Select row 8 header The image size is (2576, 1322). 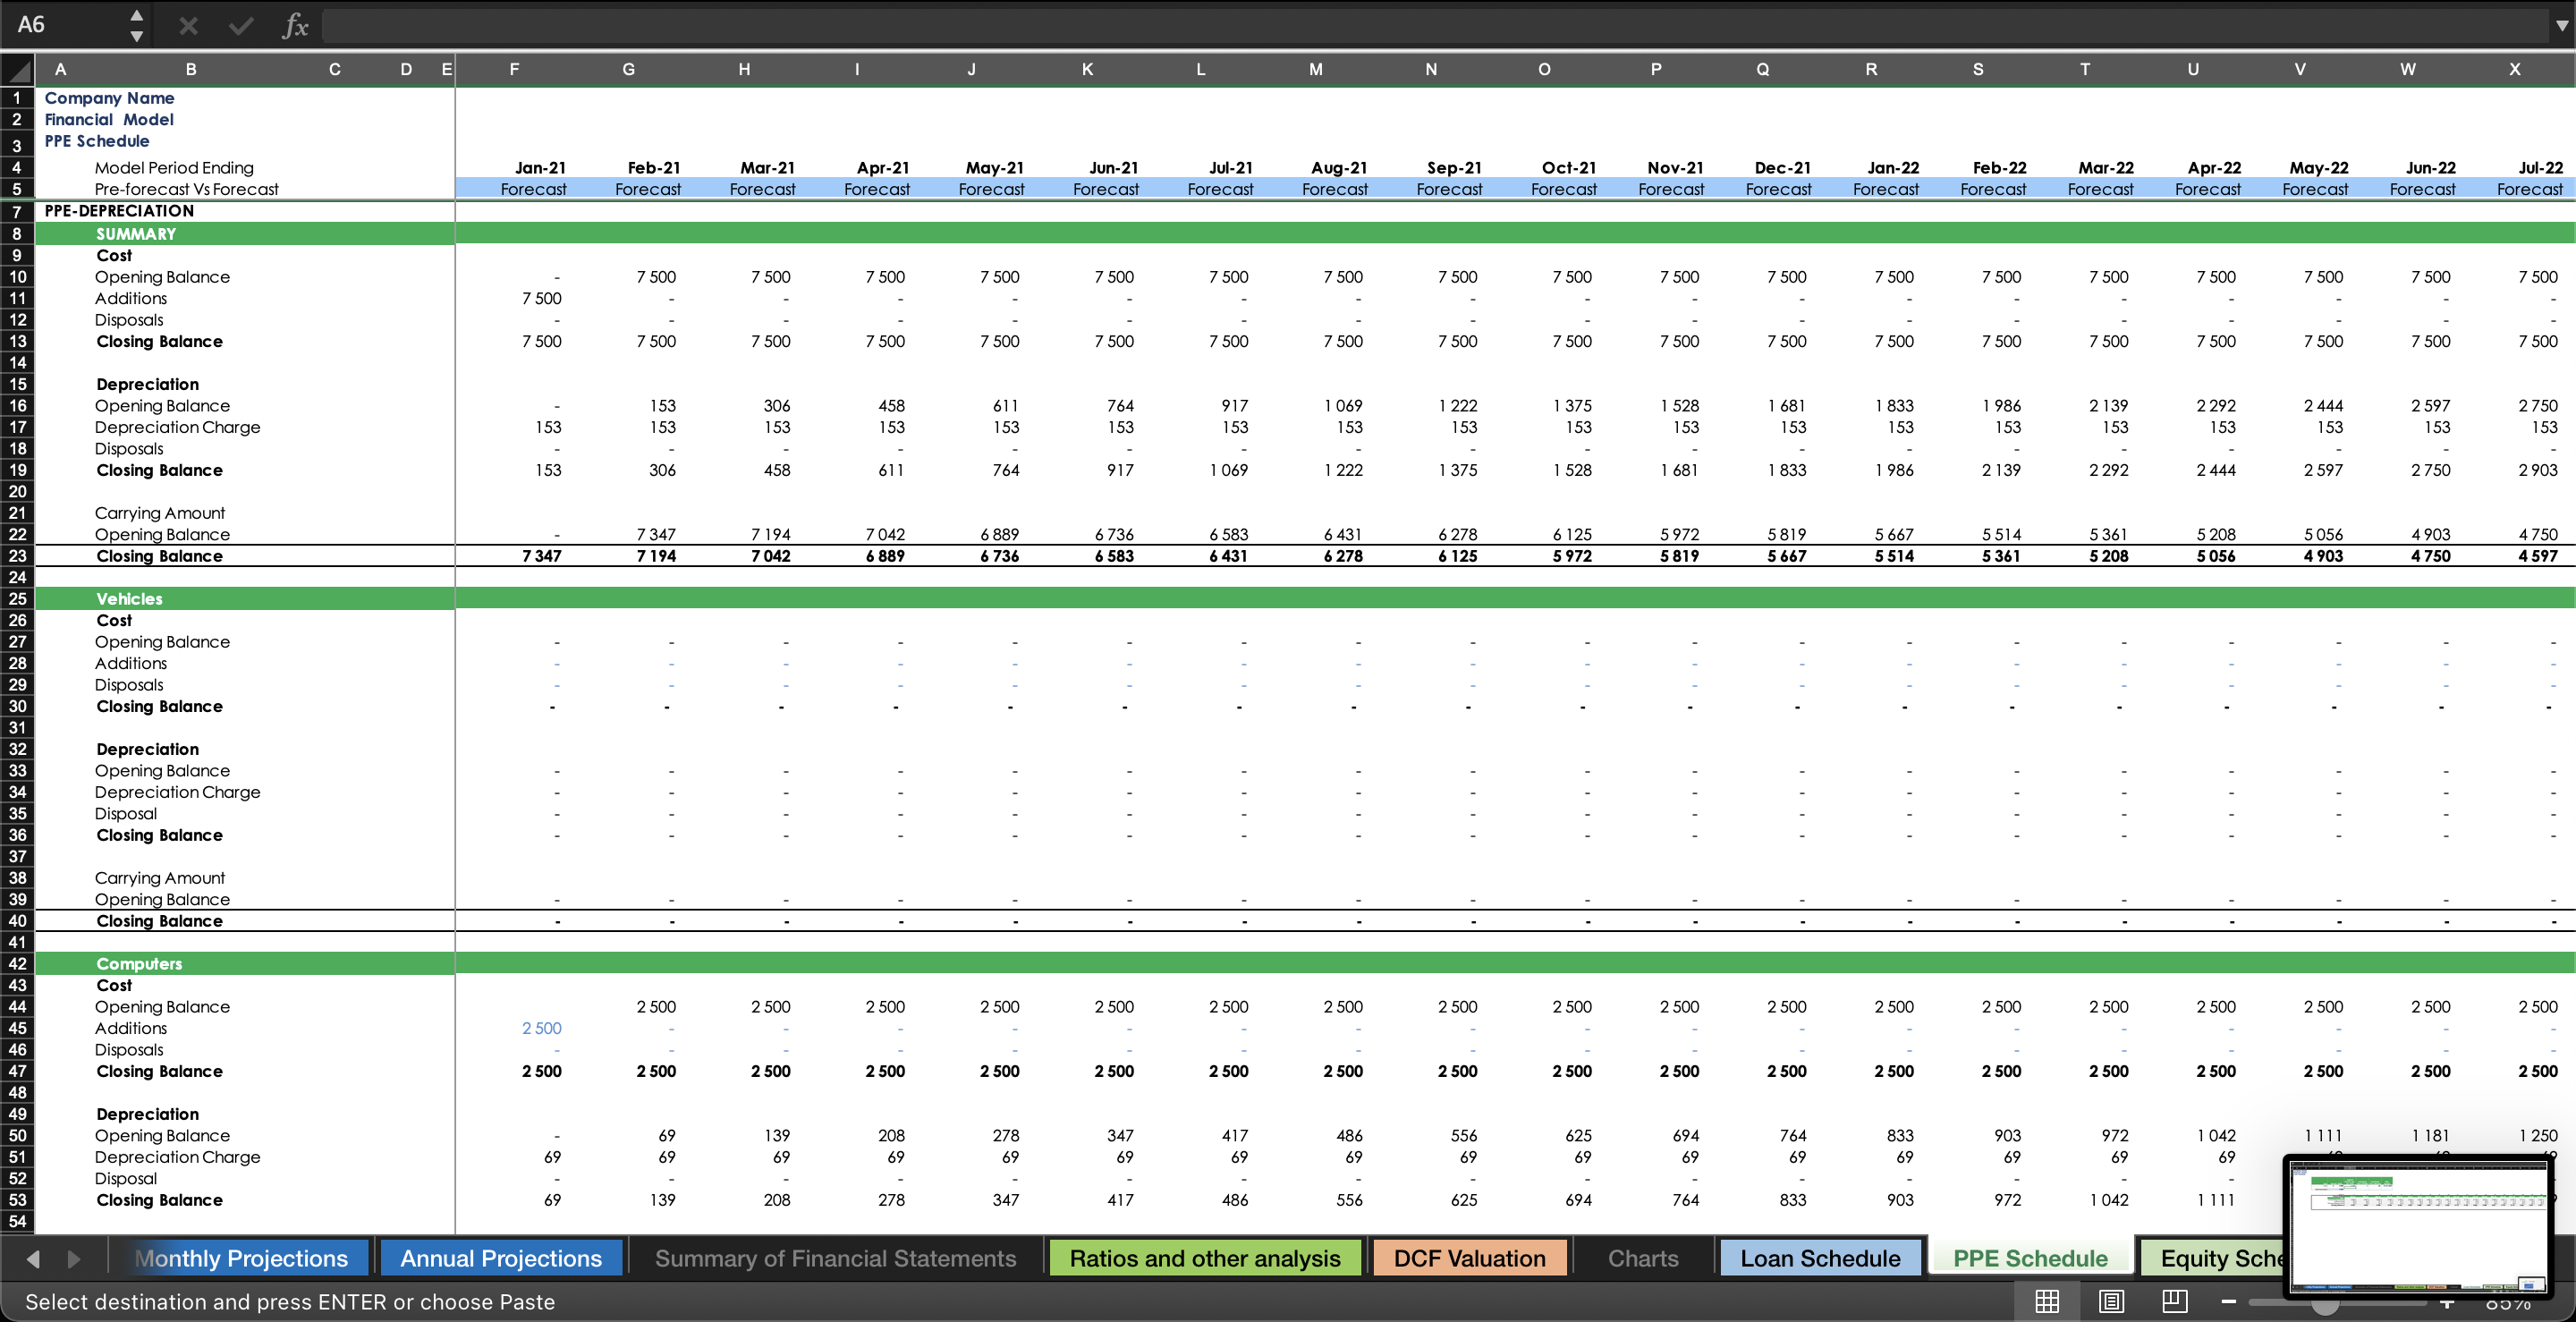click(17, 234)
